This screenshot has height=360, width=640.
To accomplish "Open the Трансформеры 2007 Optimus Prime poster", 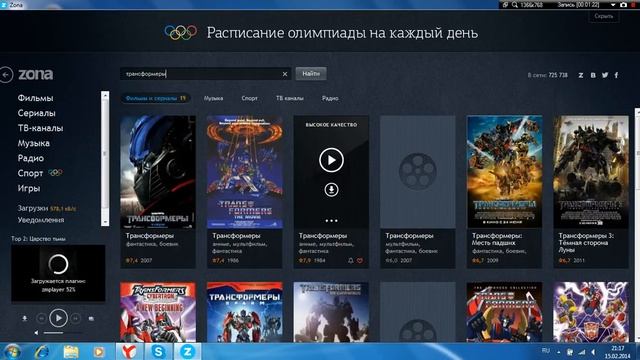I will pyautogui.click(x=158, y=172).
